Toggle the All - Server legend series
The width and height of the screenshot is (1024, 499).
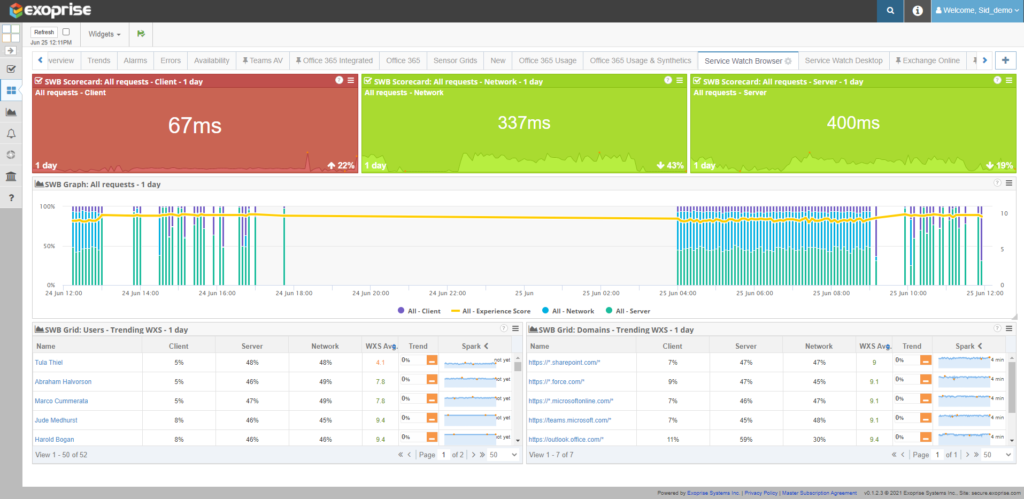[x=628, y=311]
